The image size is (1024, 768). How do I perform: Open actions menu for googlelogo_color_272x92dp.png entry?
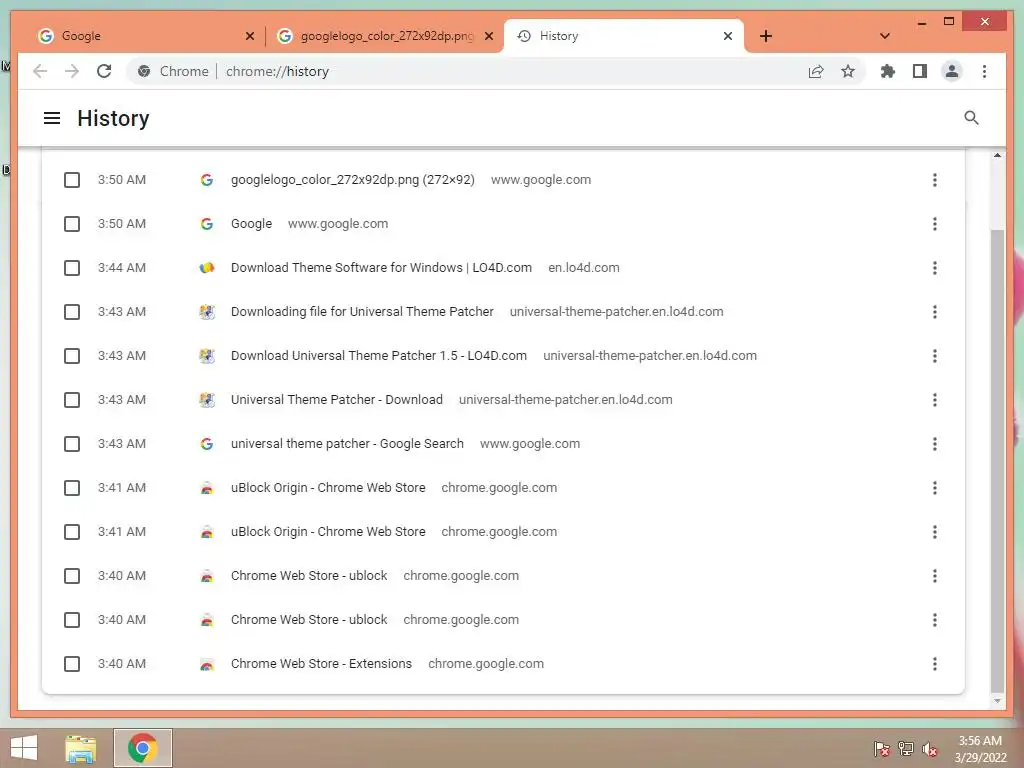[935, 180]
